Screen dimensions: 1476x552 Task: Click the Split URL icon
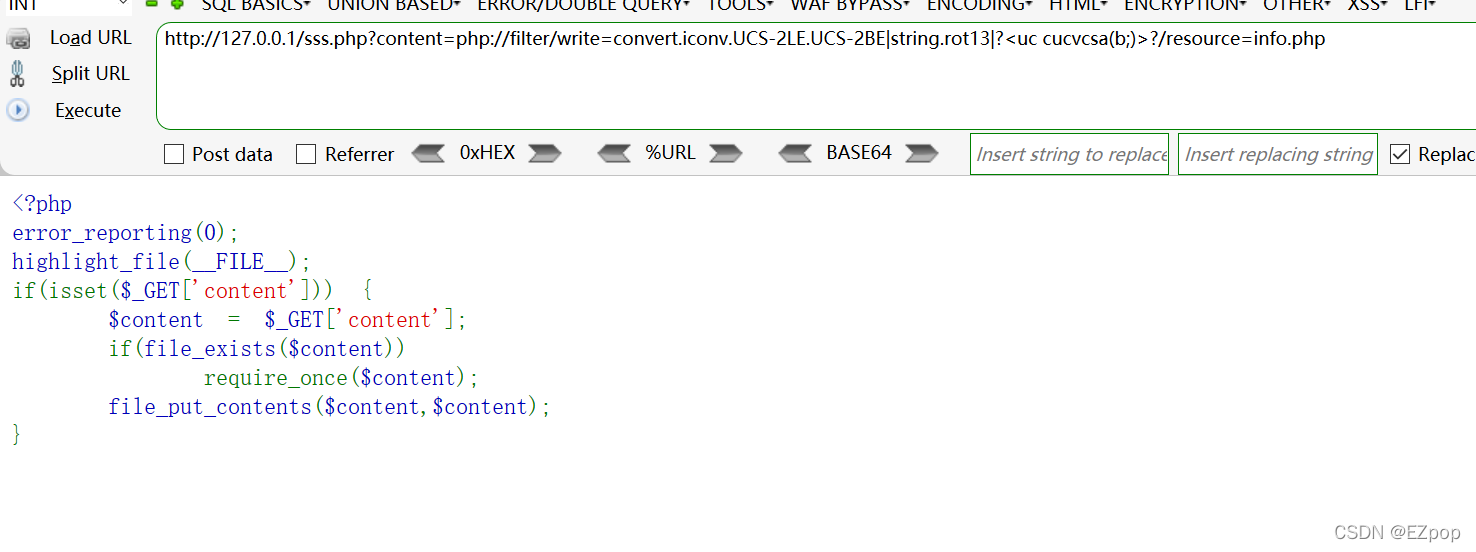click(x=17, y=74)
